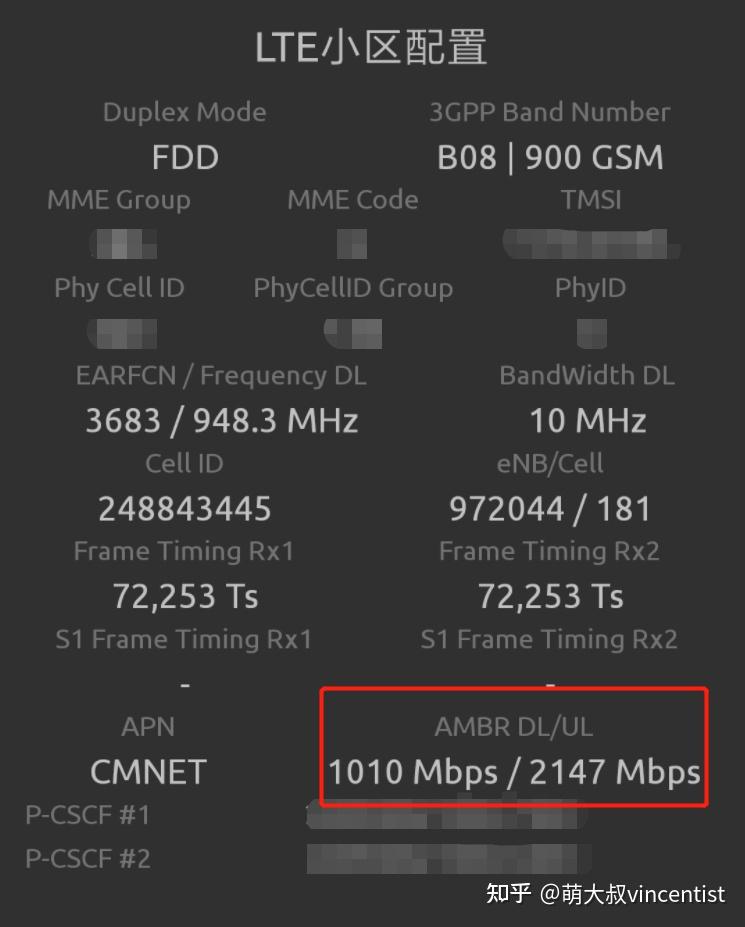Click the B08 | 900 GSM band entry
This screenshot has width=745, height=927.
[550, 157]
